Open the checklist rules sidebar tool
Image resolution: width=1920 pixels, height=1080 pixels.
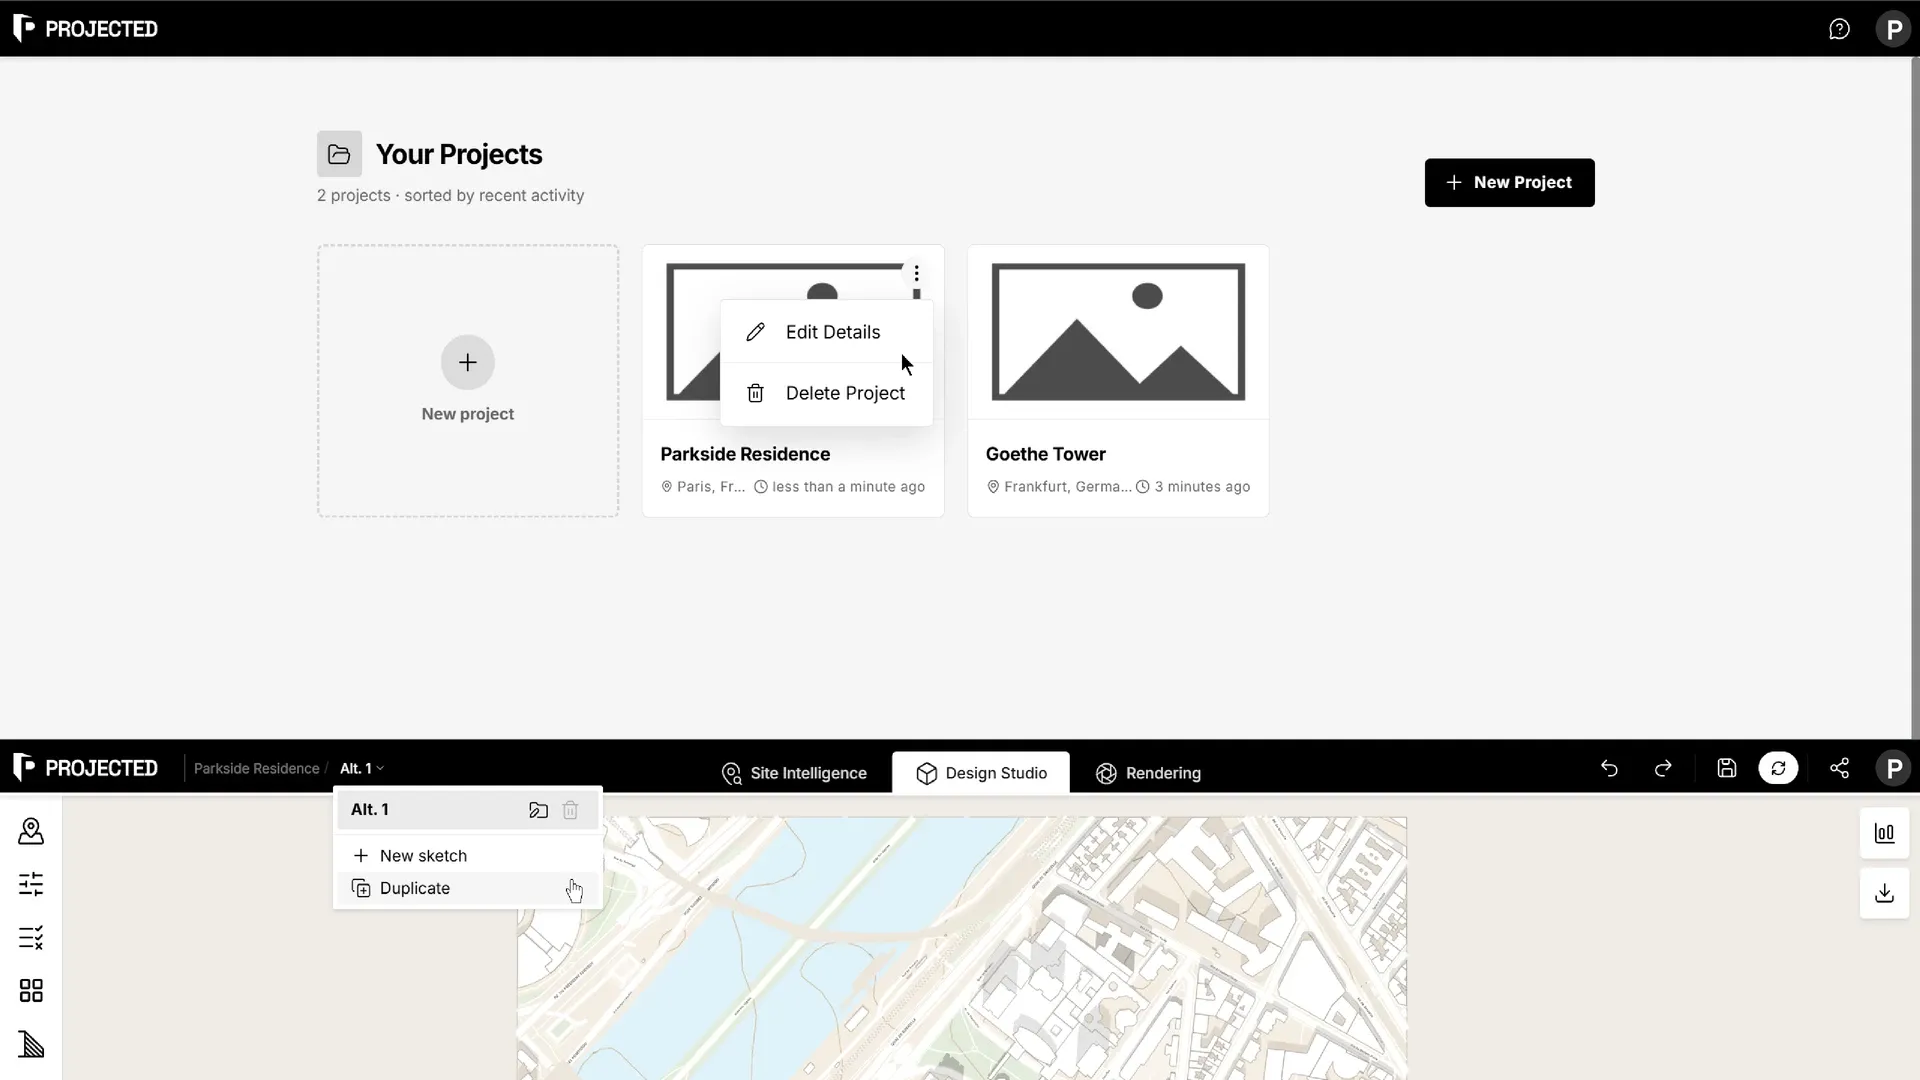pos(31,938)
